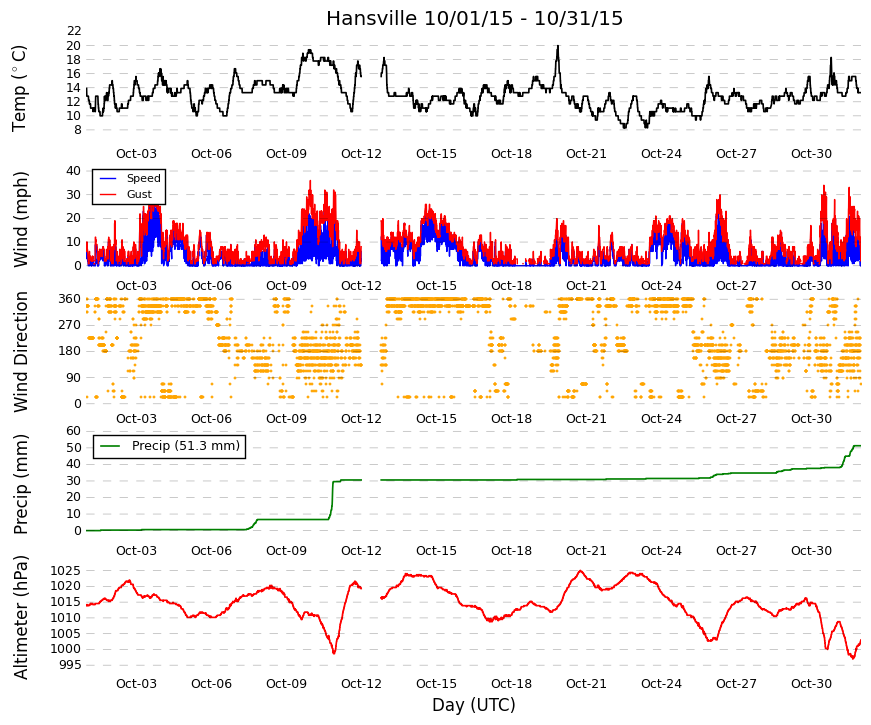This screenshot has width=871, height=725.
Task: Click the Speed legend label
Action: 143,178
